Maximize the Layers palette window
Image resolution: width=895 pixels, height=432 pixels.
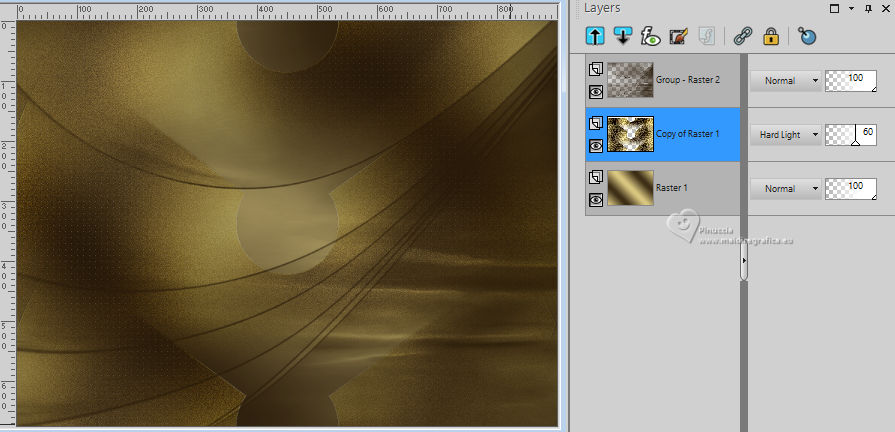[834, 9]
